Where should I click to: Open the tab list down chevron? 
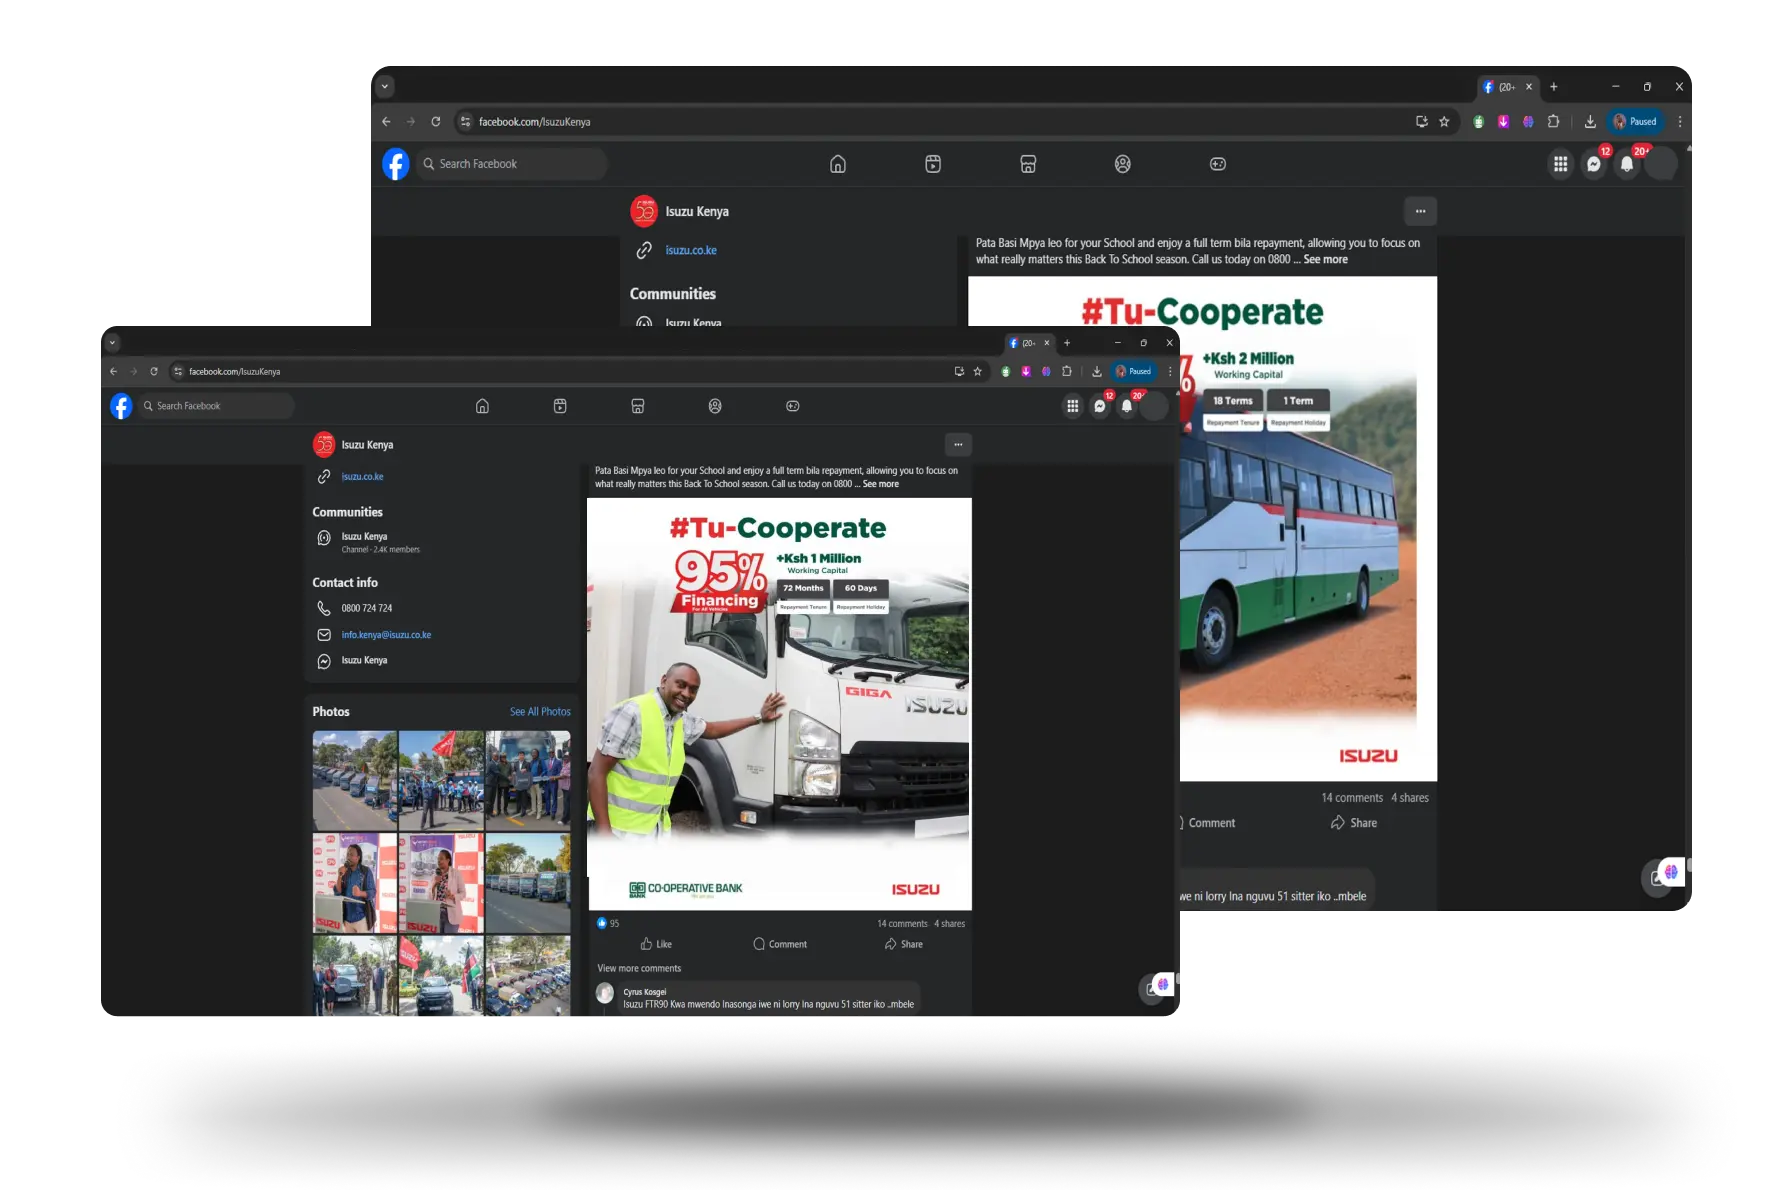point(112,342)
